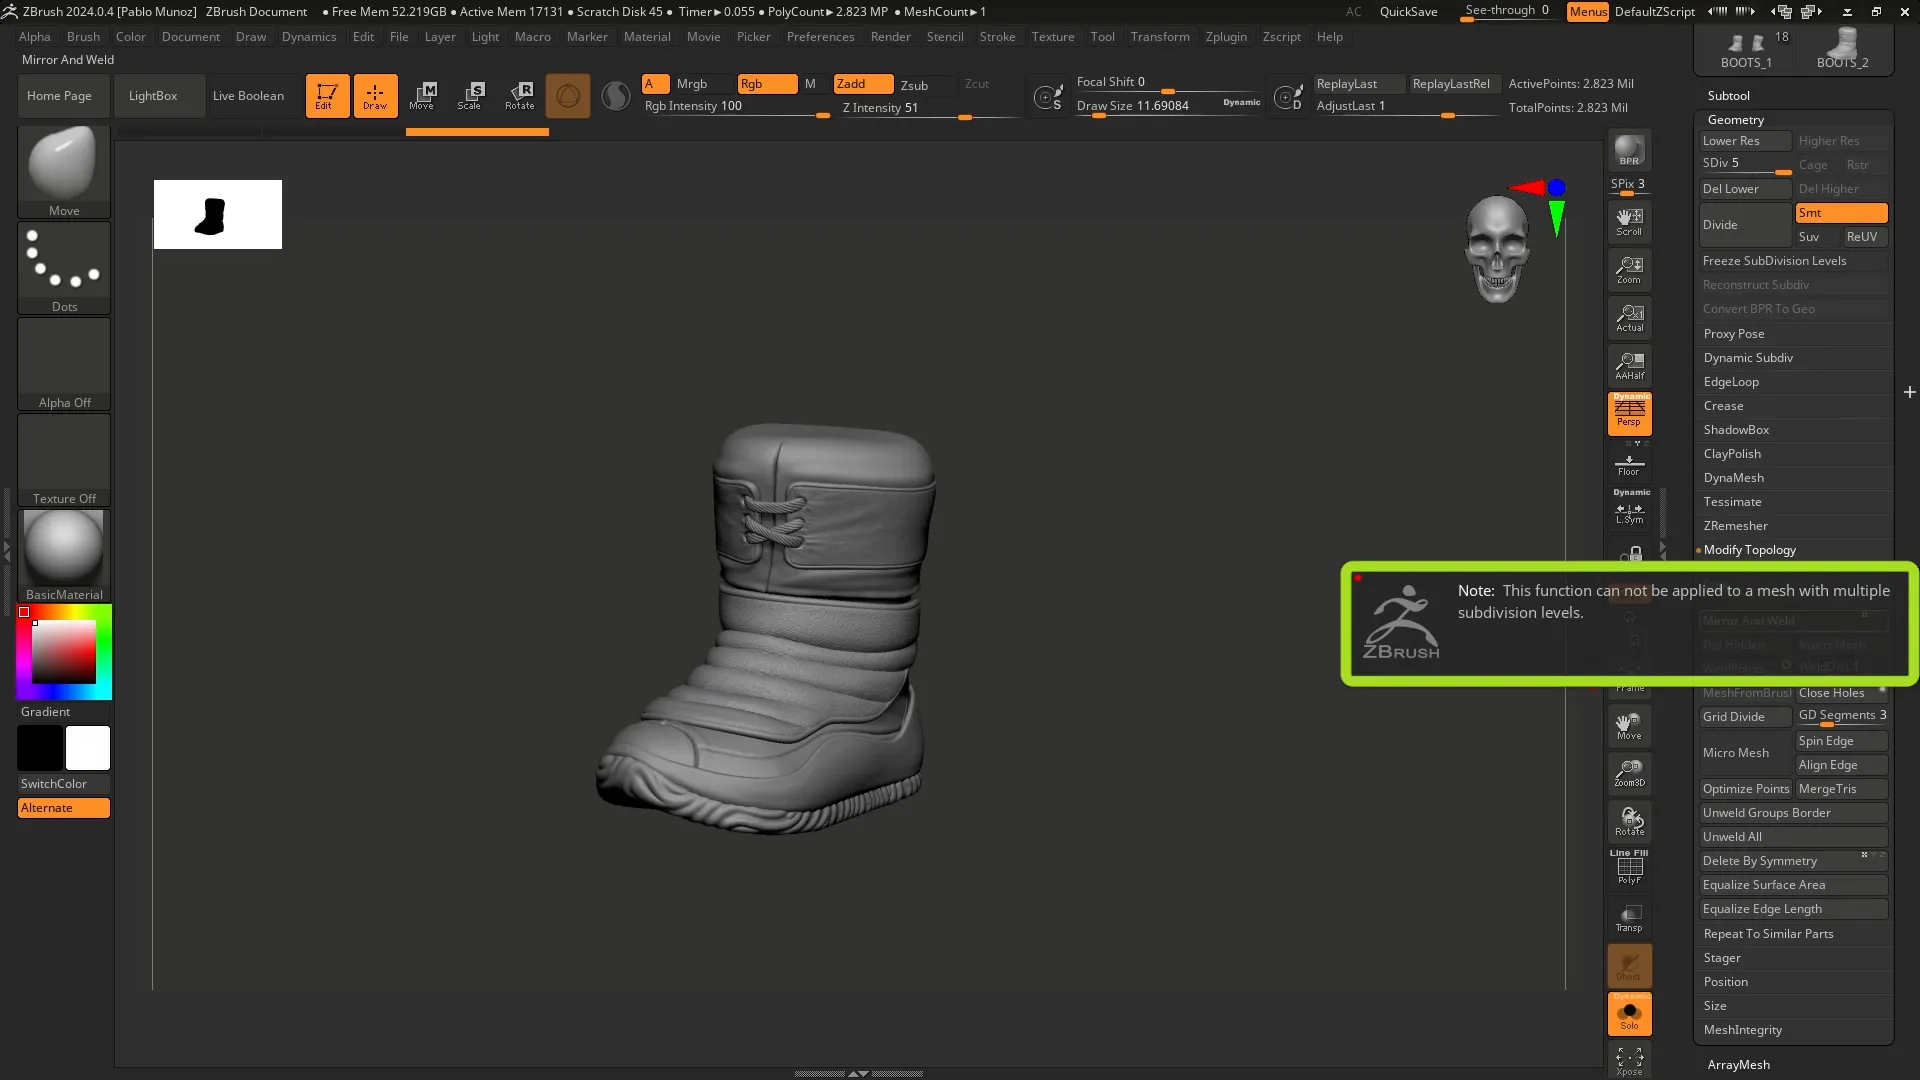
Task: Click the boot silhouette thumbnail preview
Action: 218,214
